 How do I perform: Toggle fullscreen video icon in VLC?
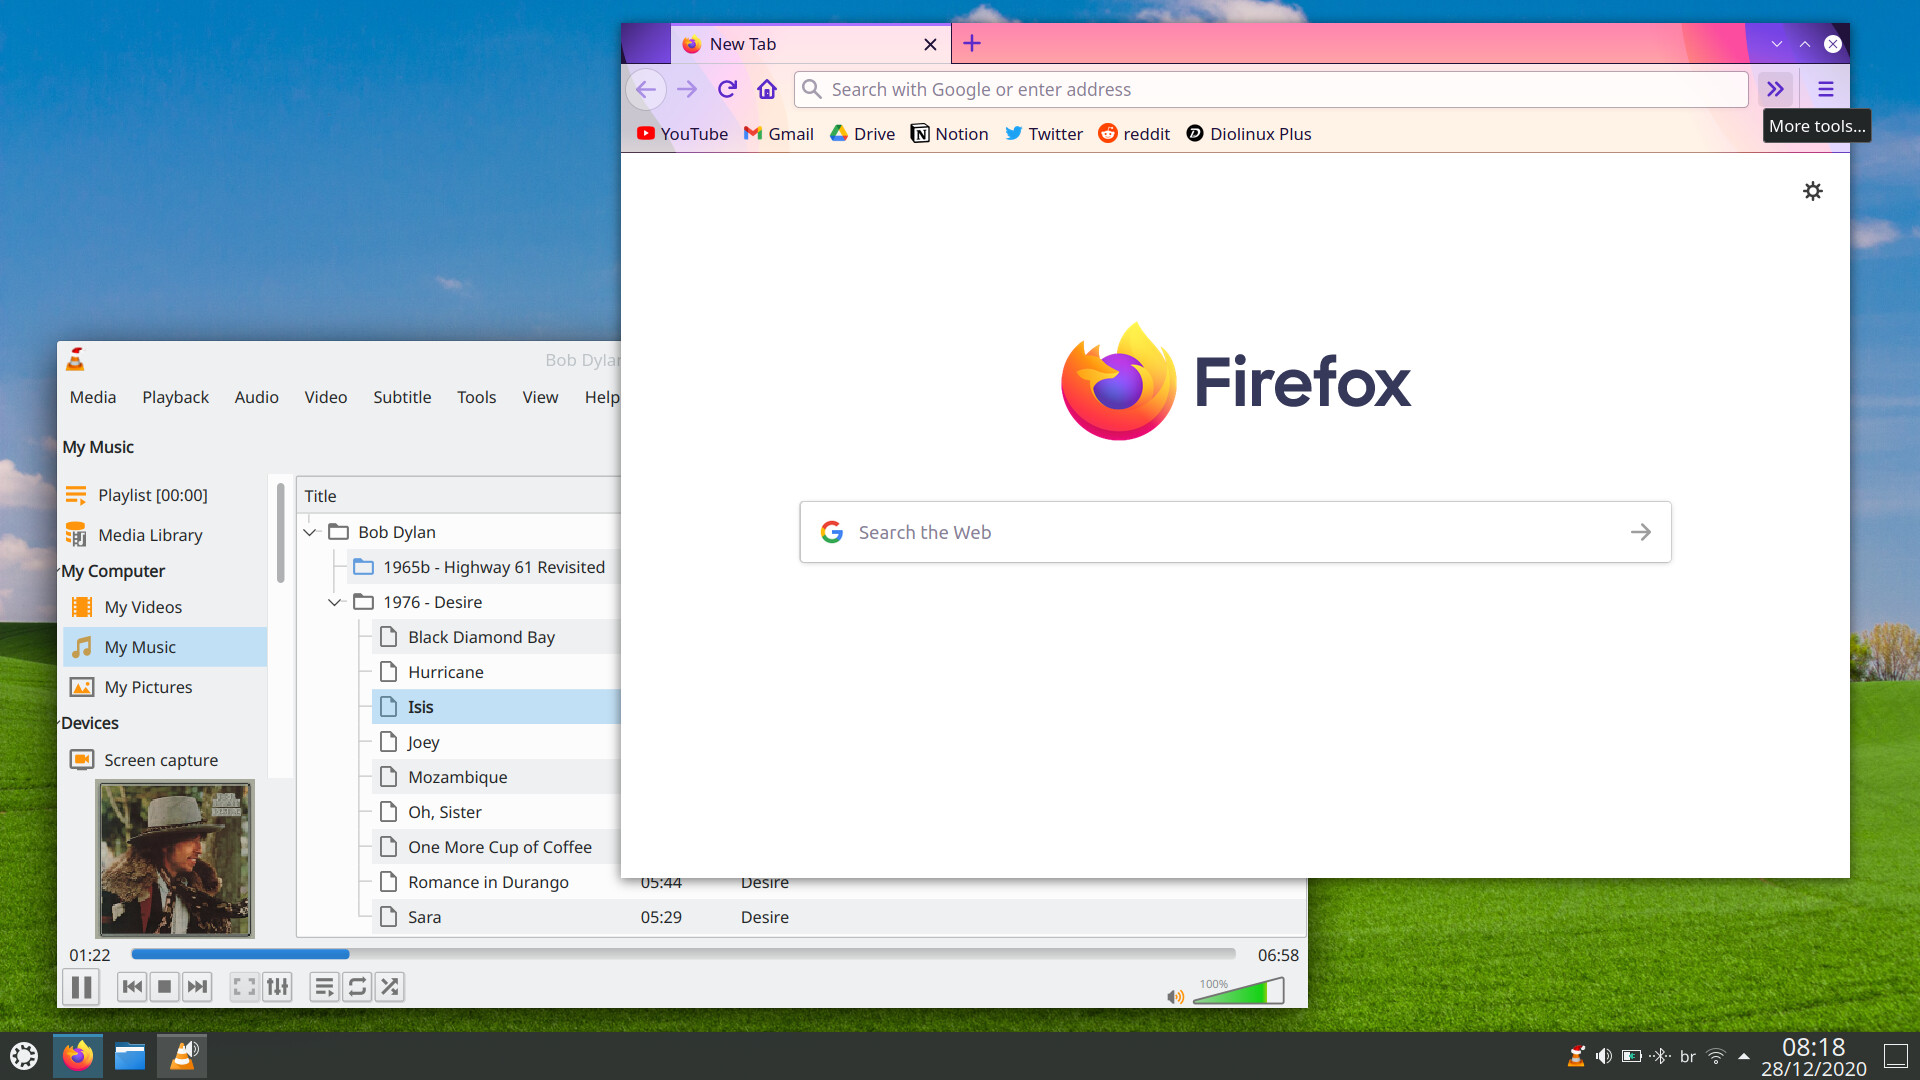244,987
